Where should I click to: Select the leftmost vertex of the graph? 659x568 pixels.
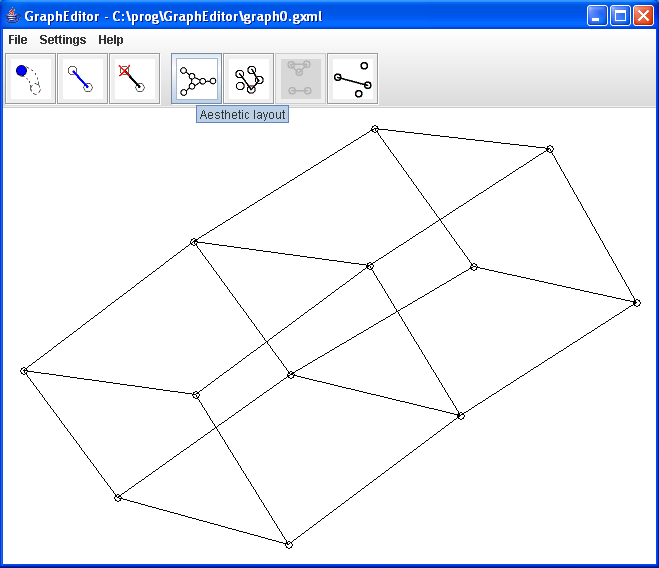[x=24, y=371]
